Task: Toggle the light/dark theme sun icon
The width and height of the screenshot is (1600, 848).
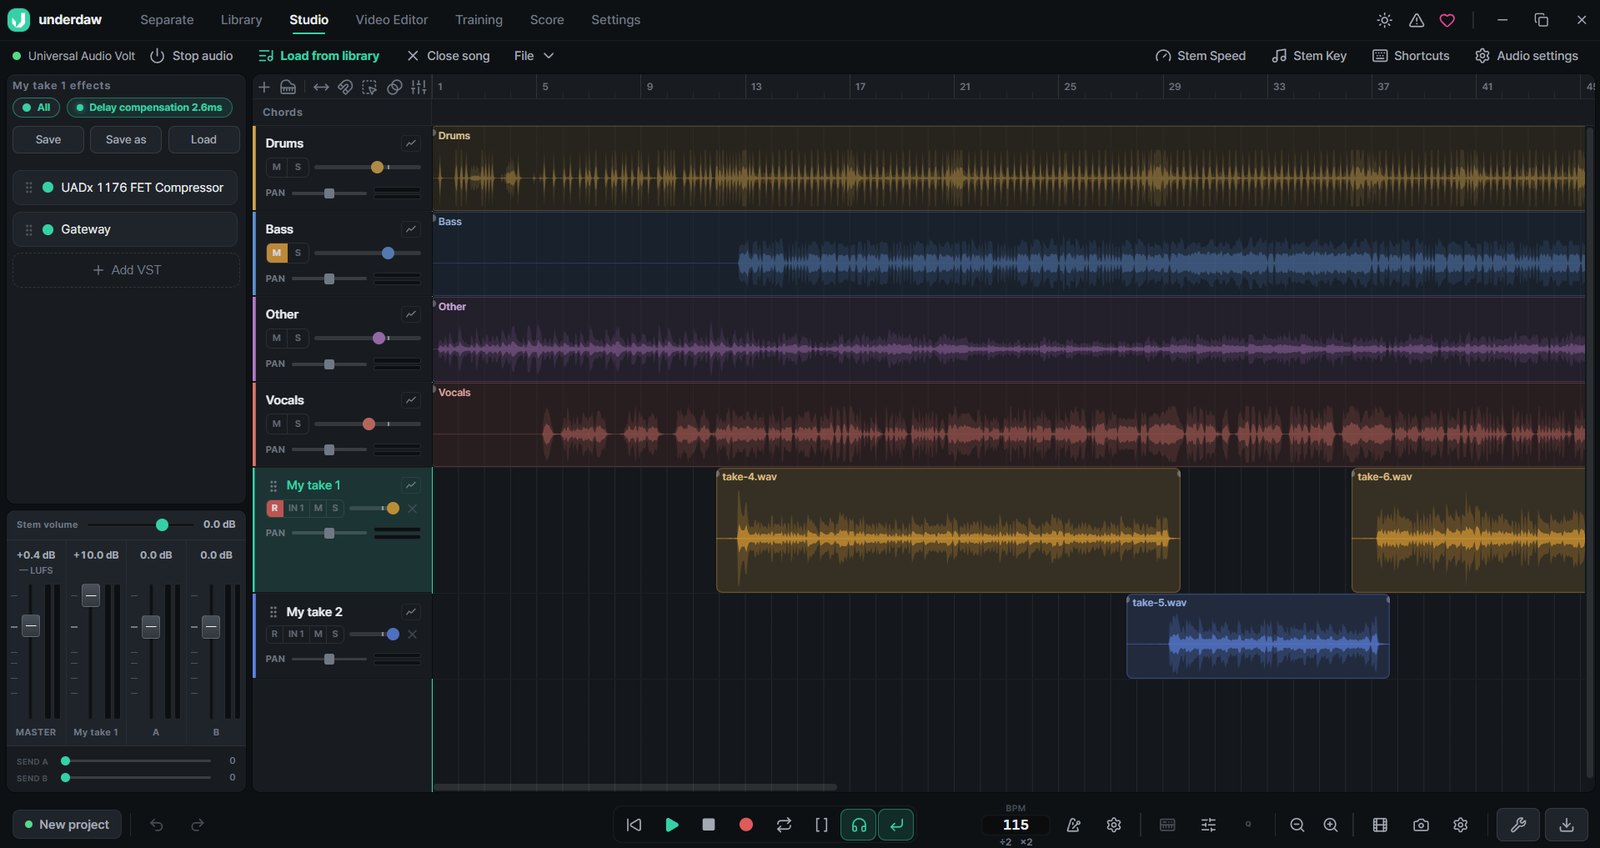Action: point(1385,20)
